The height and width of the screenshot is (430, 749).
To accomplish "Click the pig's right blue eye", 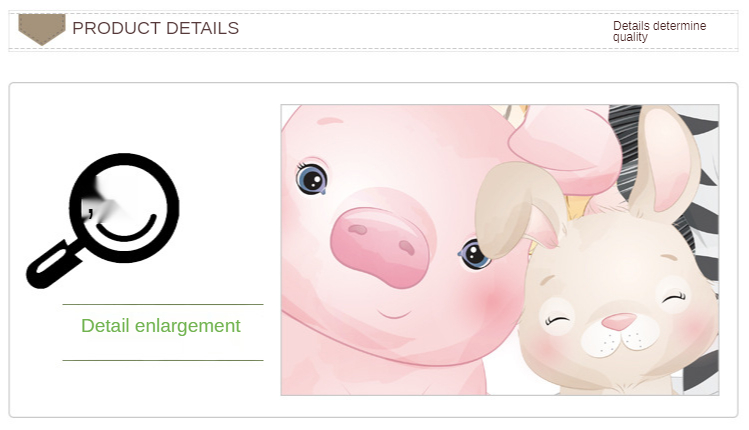I will pos(474,254).
